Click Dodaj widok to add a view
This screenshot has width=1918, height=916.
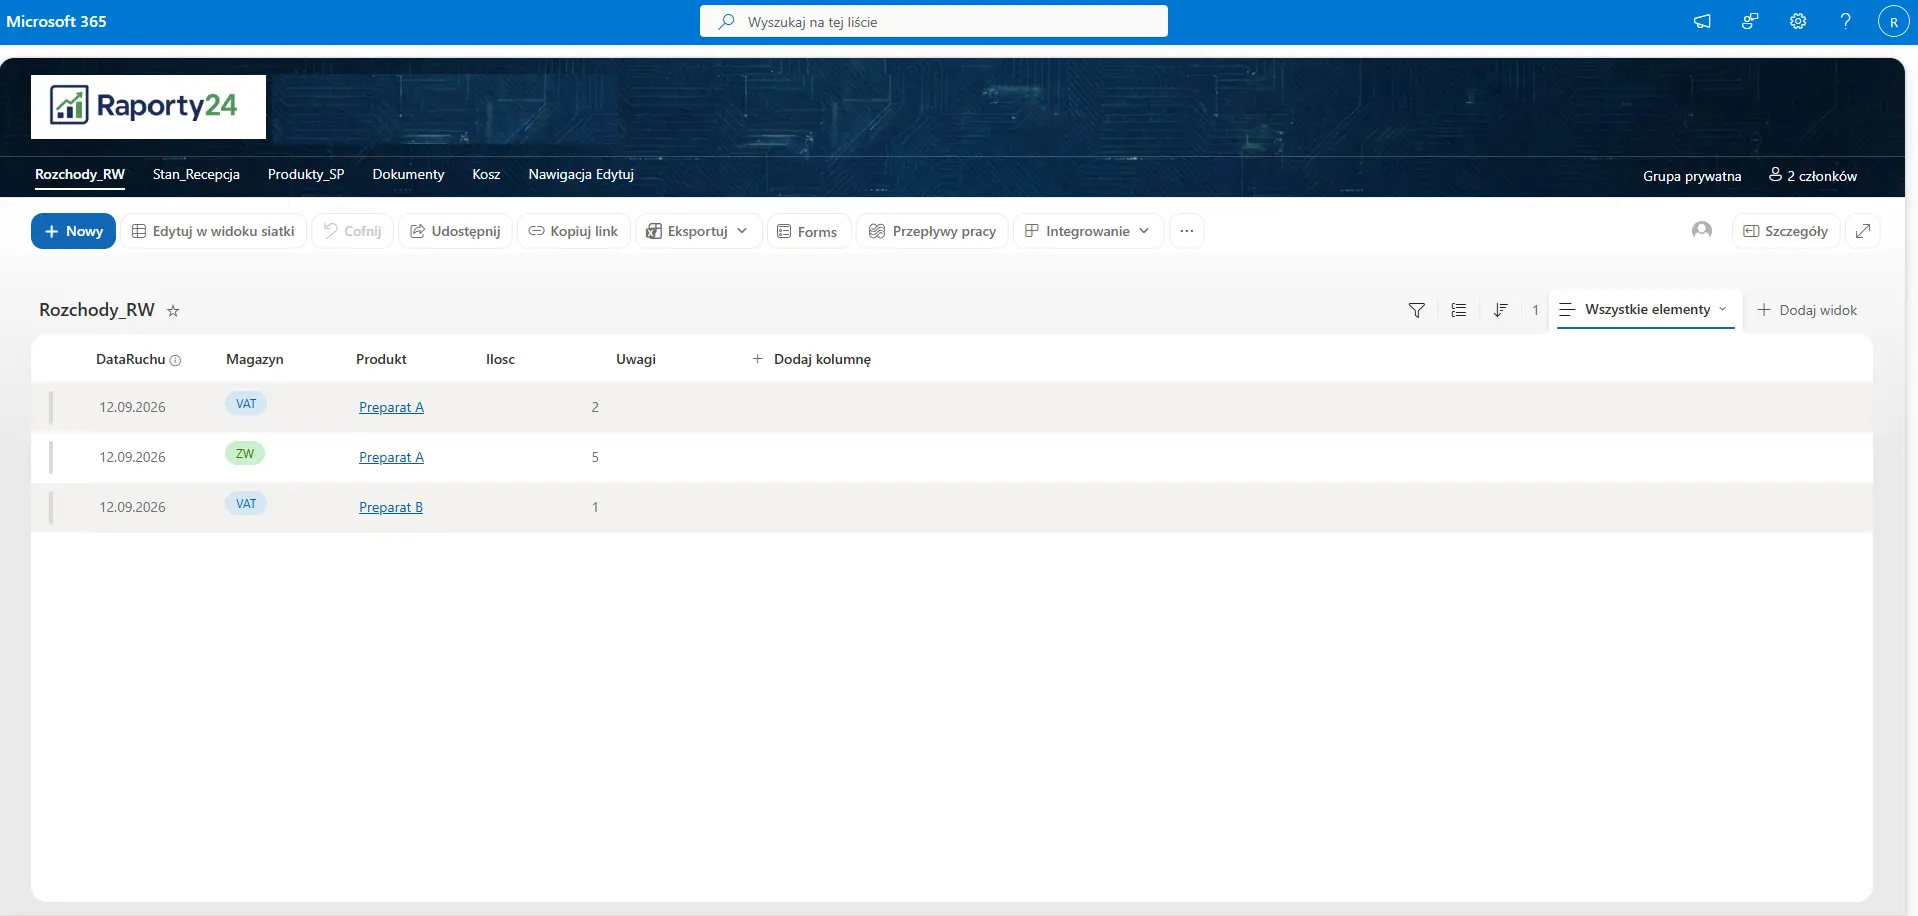click(x=1807, y=310)
